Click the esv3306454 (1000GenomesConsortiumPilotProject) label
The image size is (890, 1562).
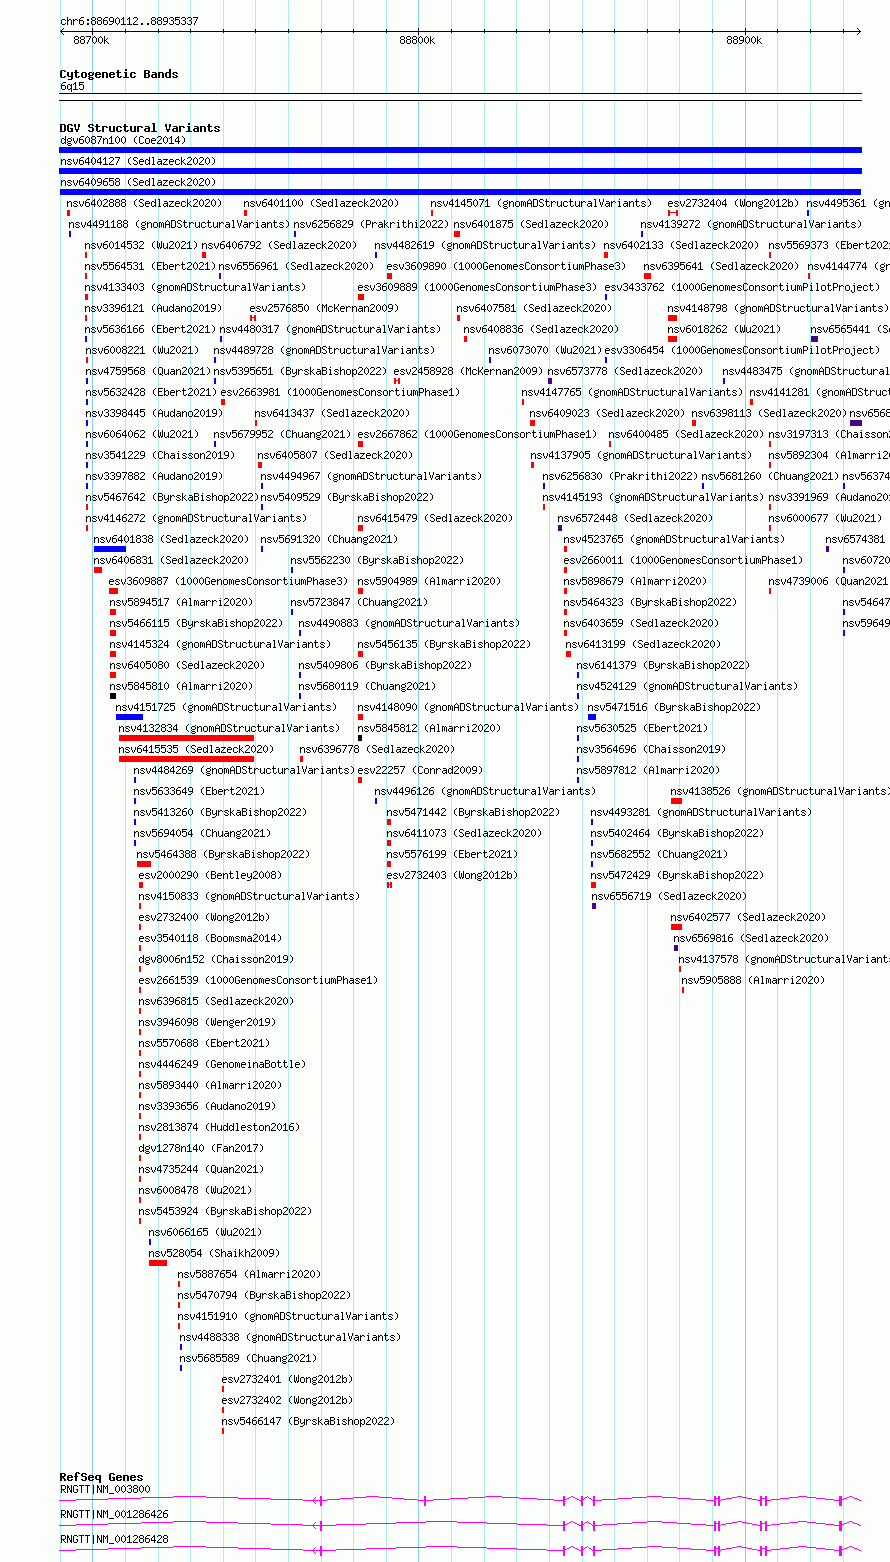(x=742, y=350)
